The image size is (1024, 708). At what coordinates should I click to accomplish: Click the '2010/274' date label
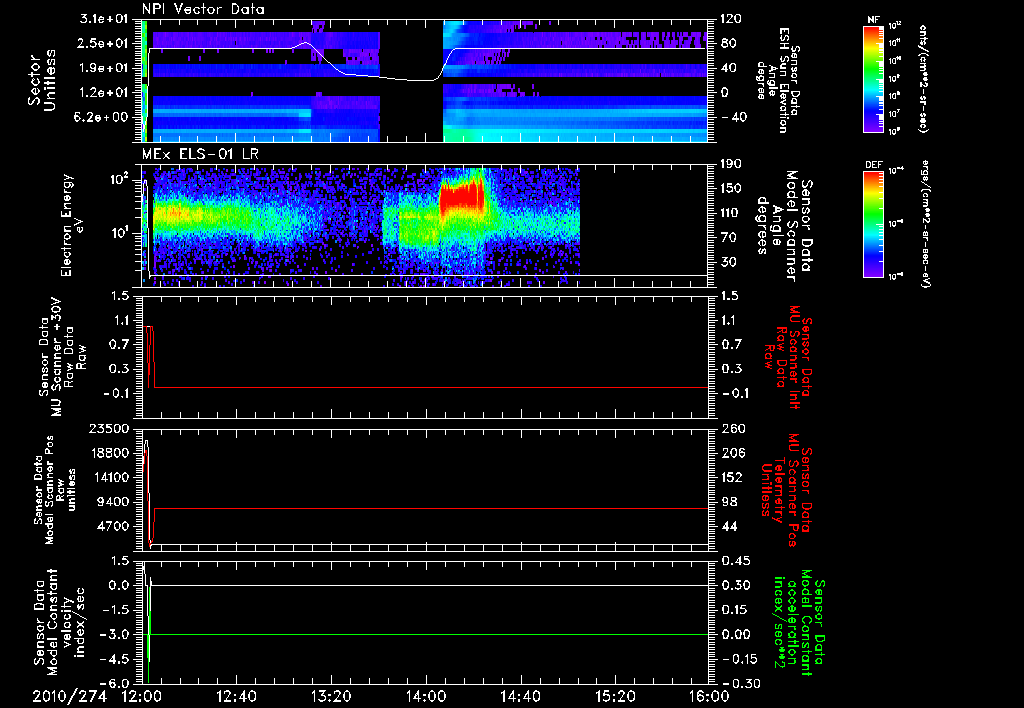tap(69, 696)
